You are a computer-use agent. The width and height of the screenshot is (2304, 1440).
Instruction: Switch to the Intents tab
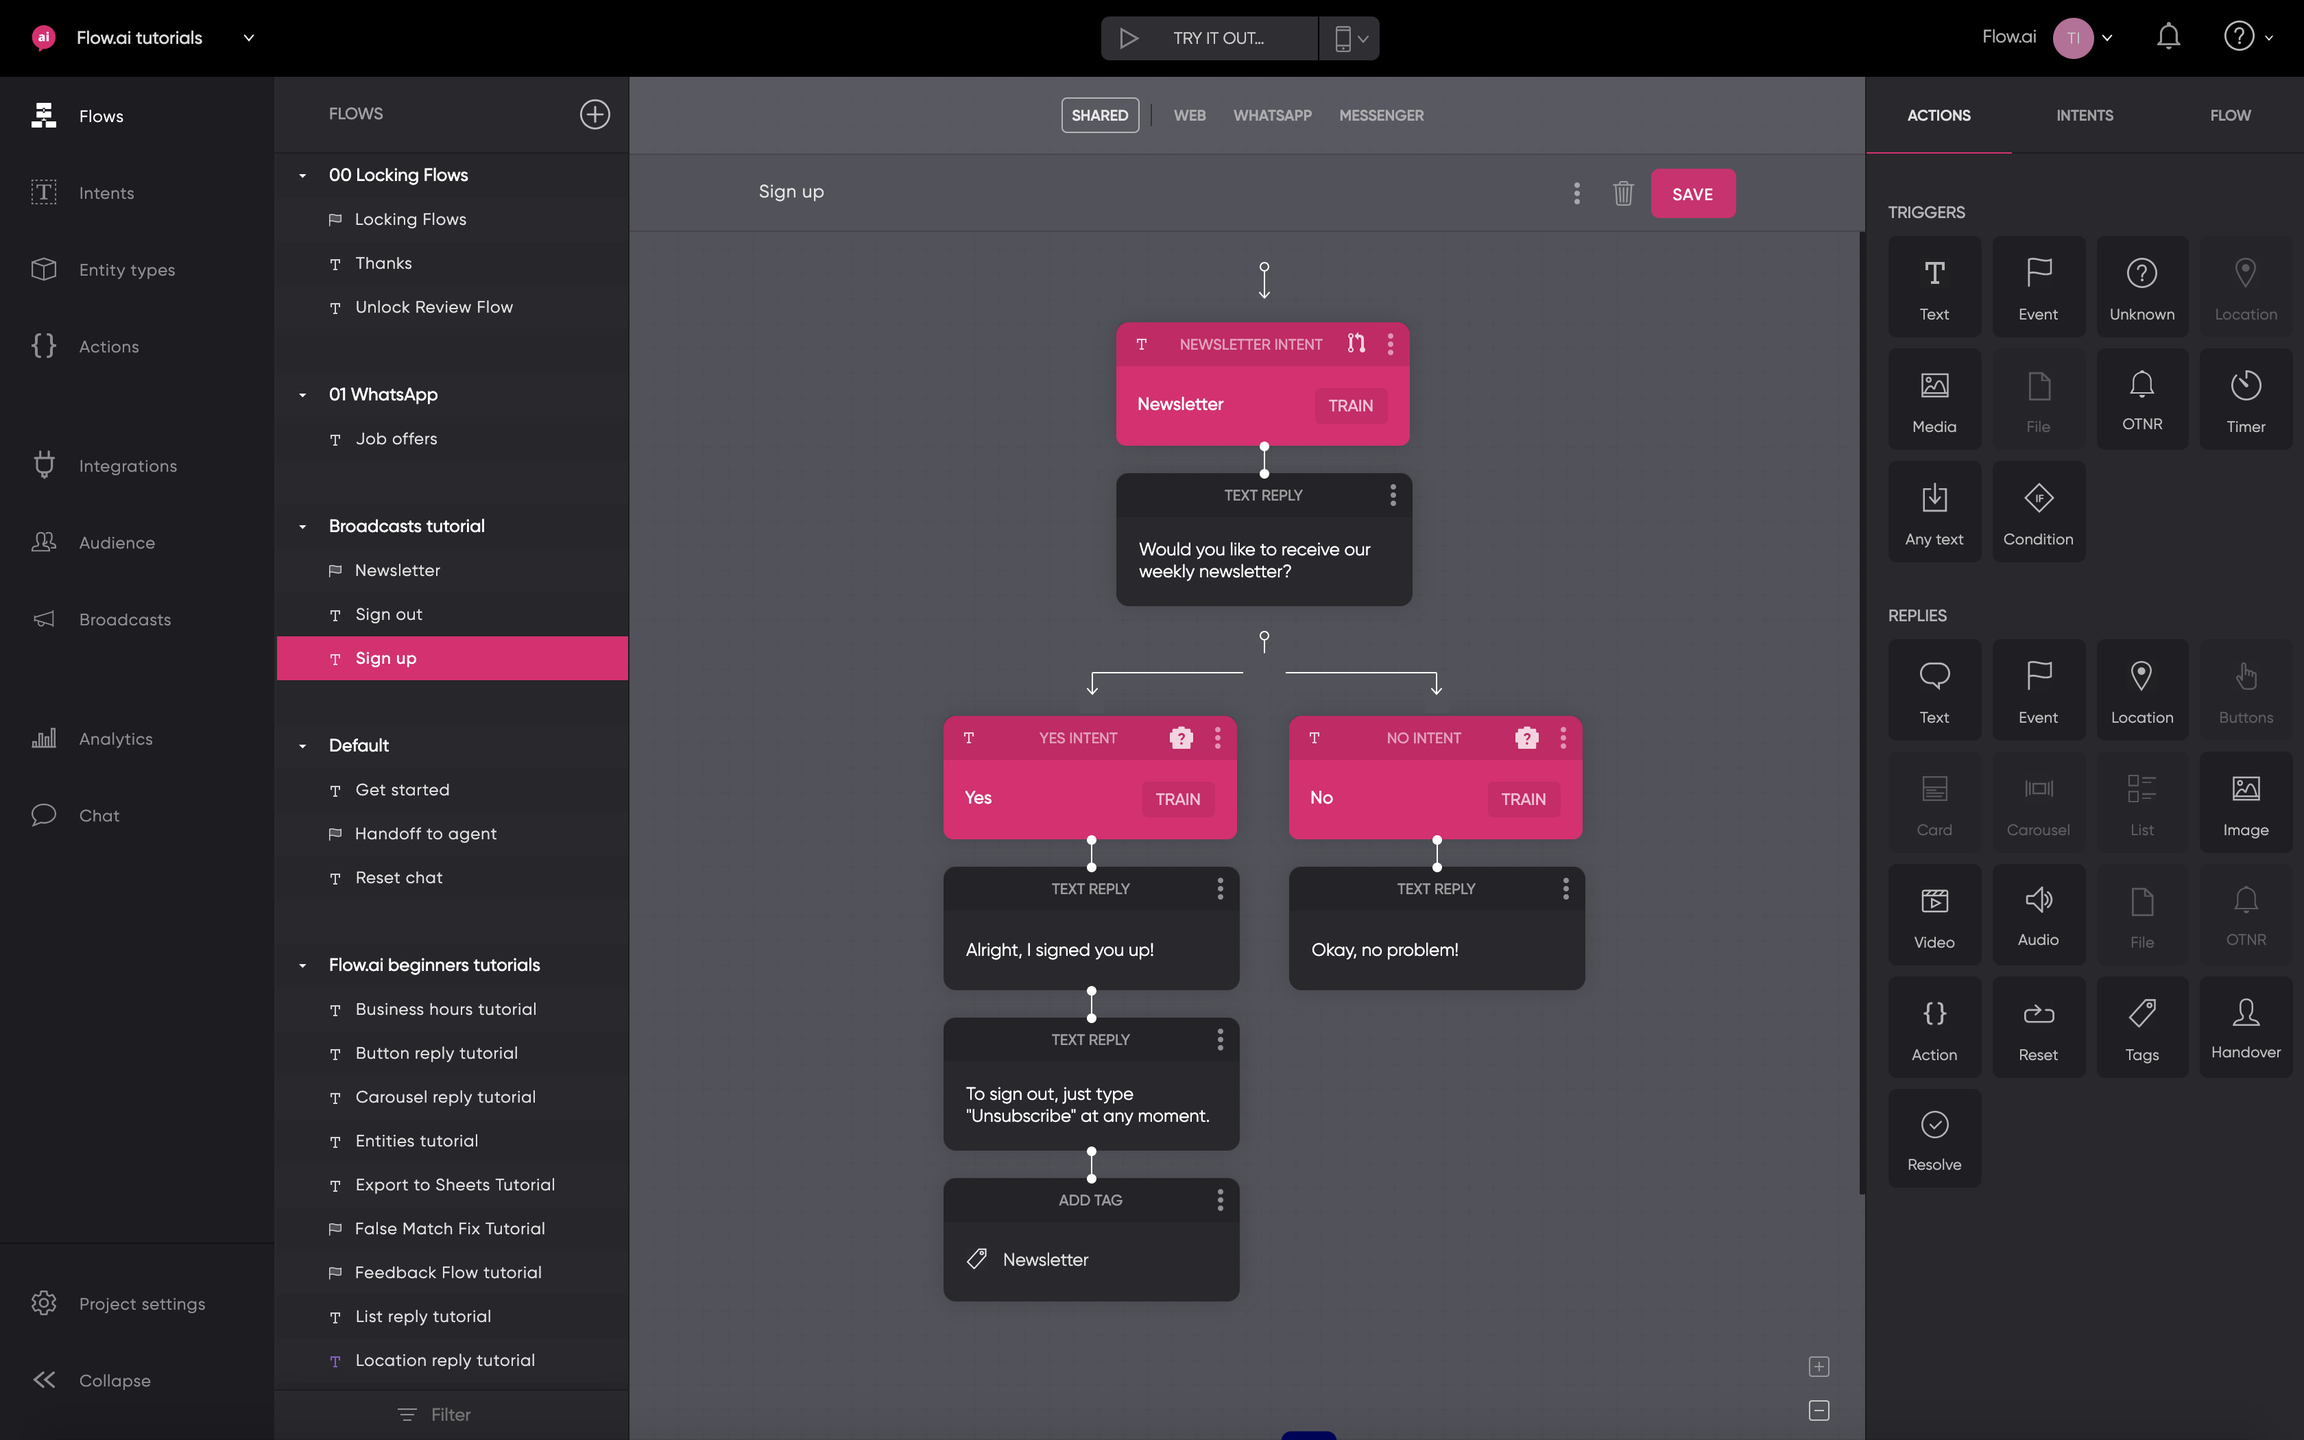(x=2084, y=115)
